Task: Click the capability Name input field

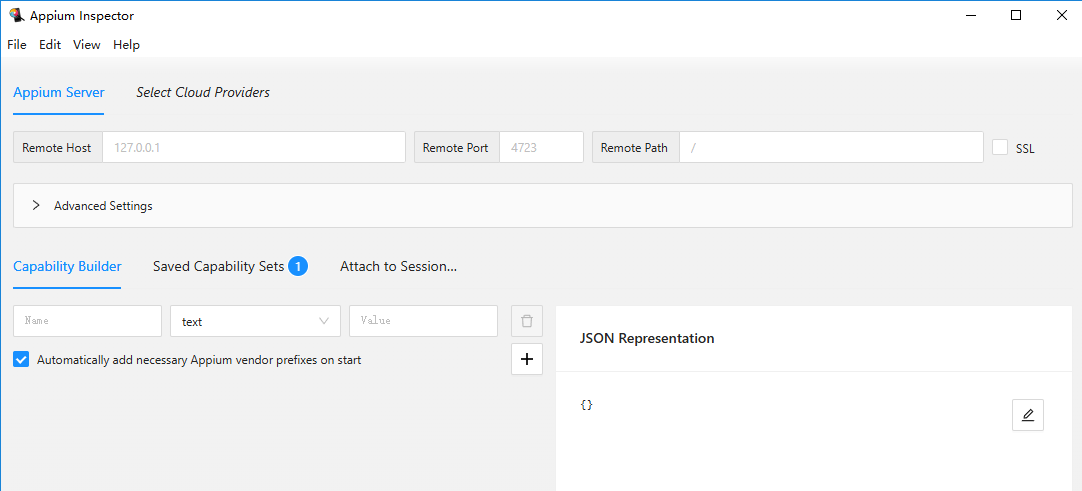Action: click(x=88, y=321)
